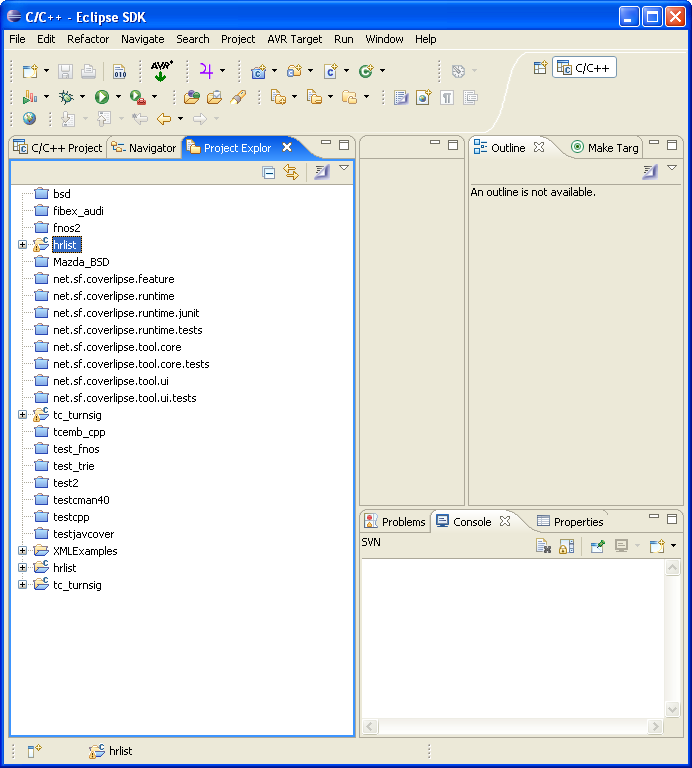
Task: Open the Back history dropdown arrow
Action: tap(180, 119)
